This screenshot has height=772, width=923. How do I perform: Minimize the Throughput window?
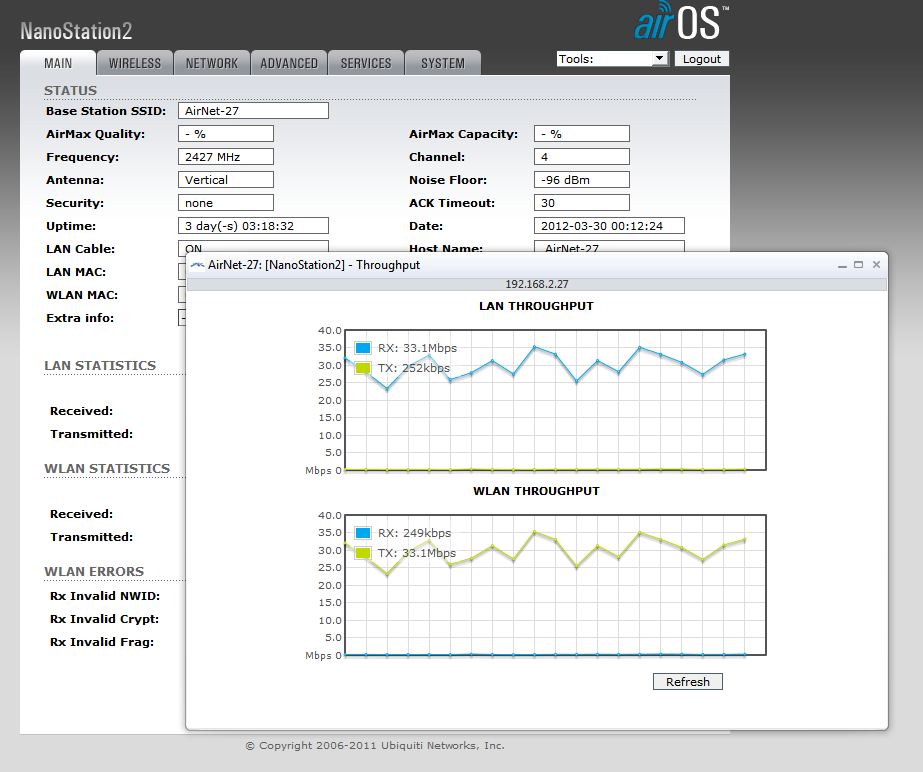(x=842, y=265)
